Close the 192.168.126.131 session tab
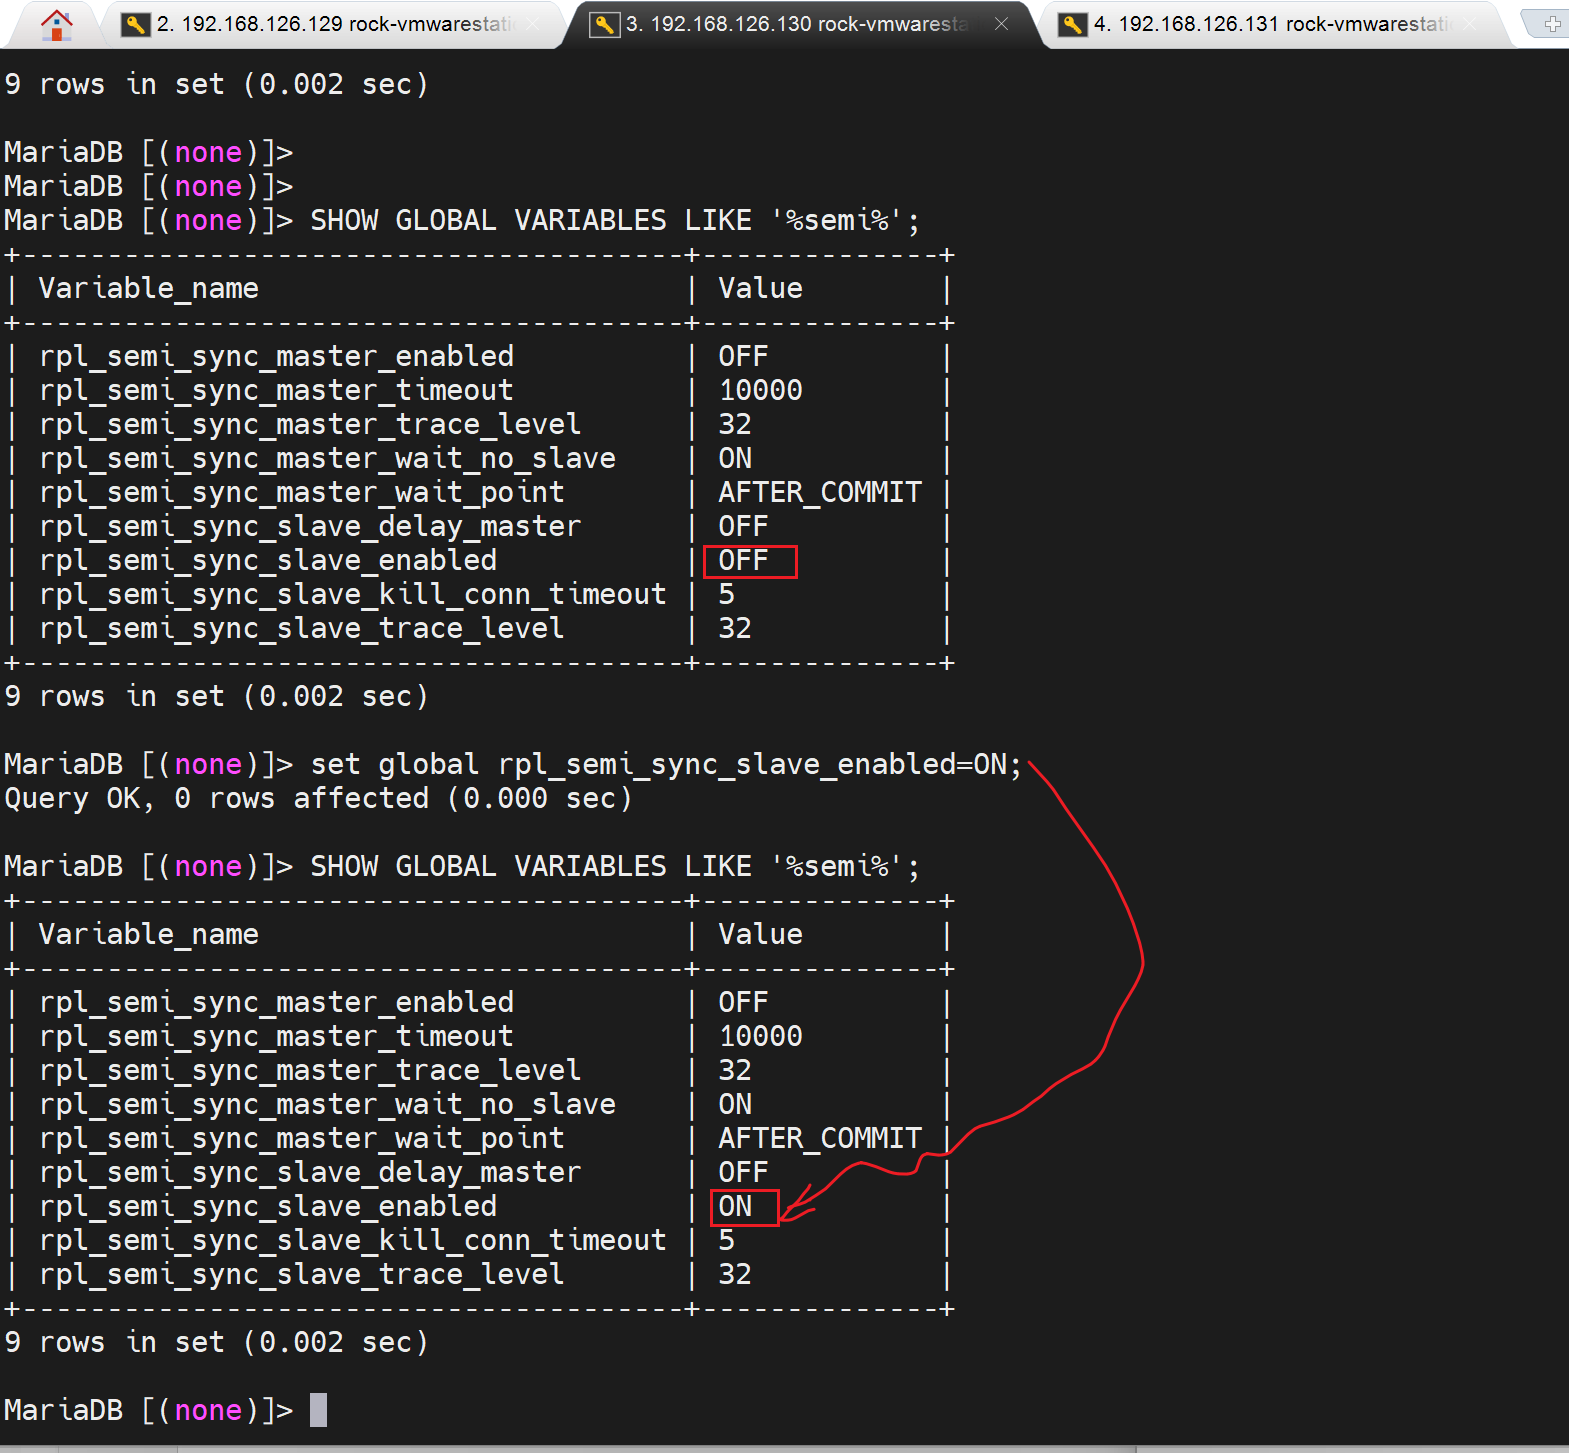 (1470, 24)
